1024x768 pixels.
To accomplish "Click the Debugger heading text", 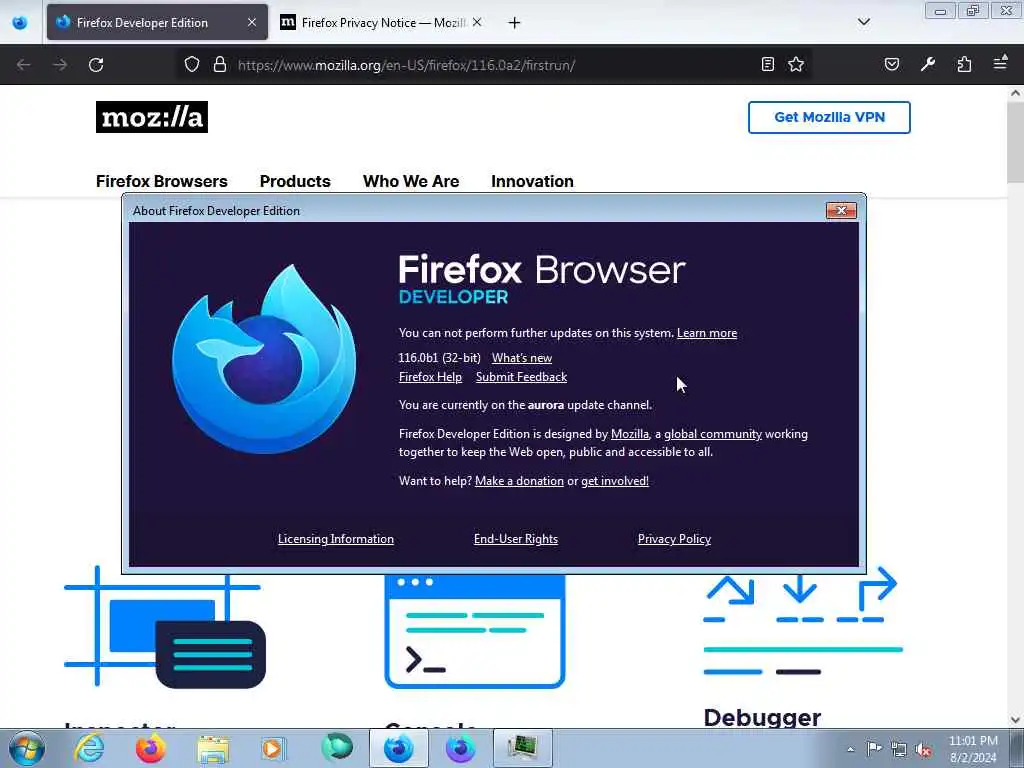I will click(x=762, y=718).
